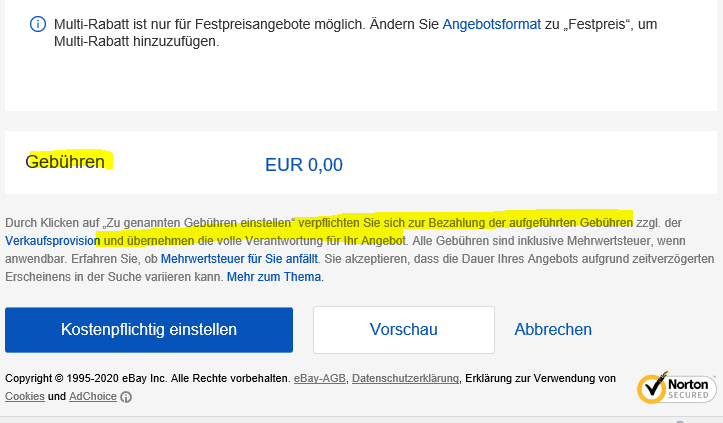Click the quoted „Festpreis" word in the notice
Viewport: 723px width, 423px height.
590,23
